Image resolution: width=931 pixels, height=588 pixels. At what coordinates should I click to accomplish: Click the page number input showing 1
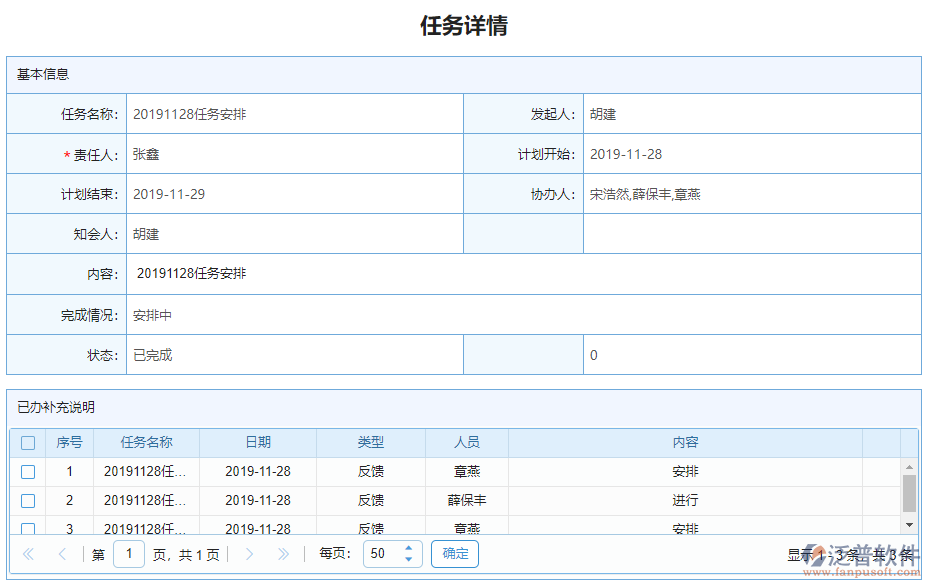click(128, 553)
